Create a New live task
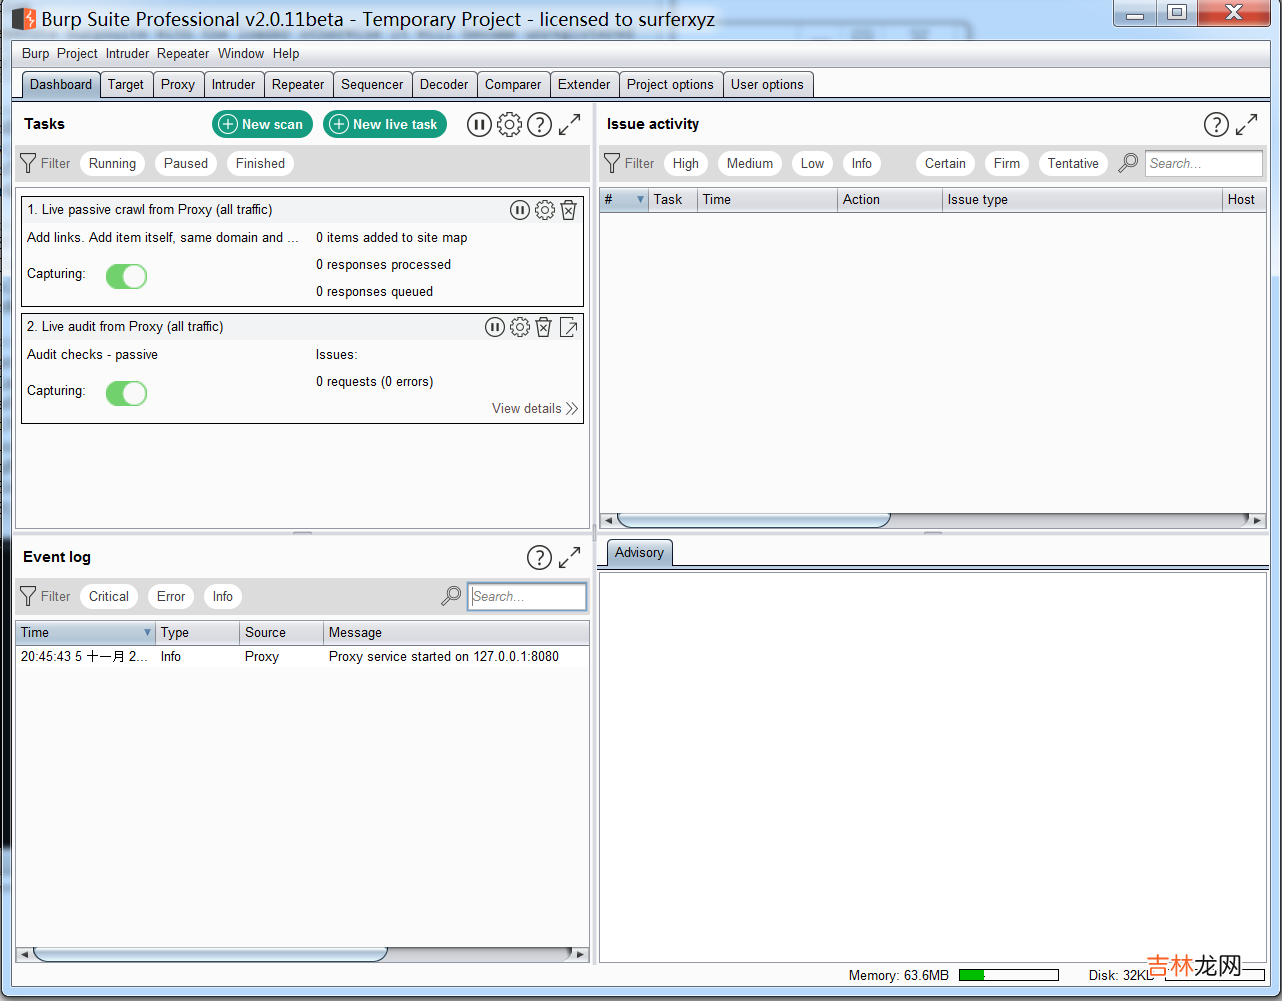The width and height of the screenshot is (1282, 1001). click(384, 124)
